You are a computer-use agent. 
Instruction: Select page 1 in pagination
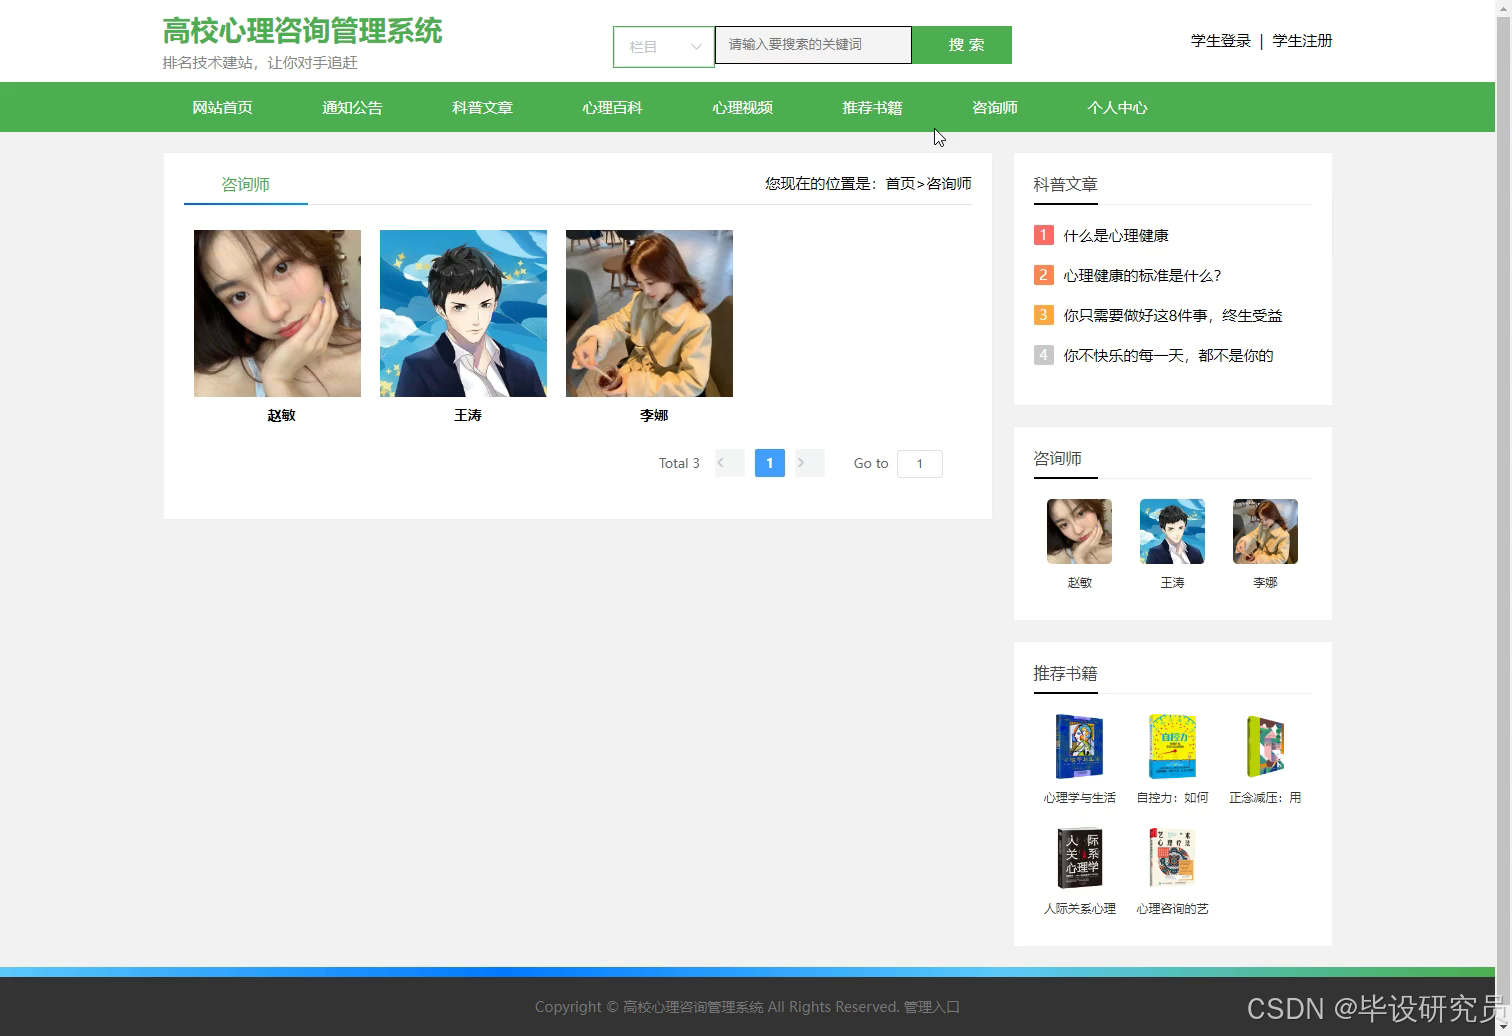(x=769, y=463)
